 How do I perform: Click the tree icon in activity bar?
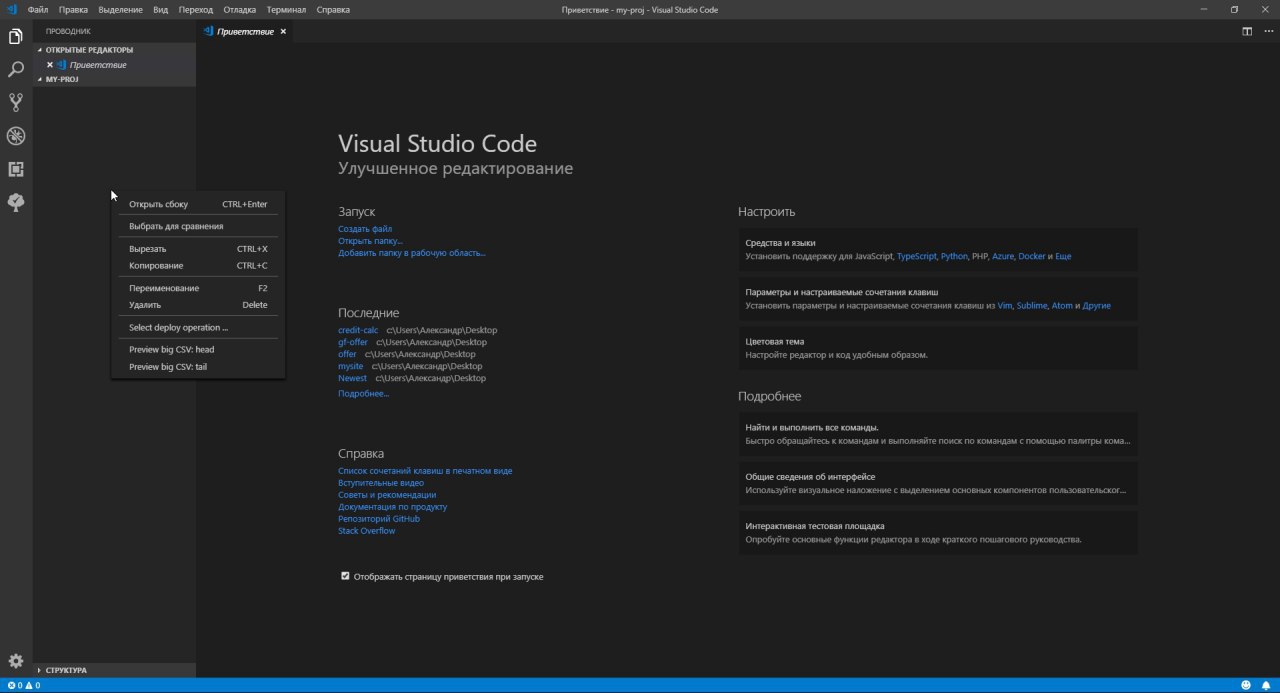[16, 202]
